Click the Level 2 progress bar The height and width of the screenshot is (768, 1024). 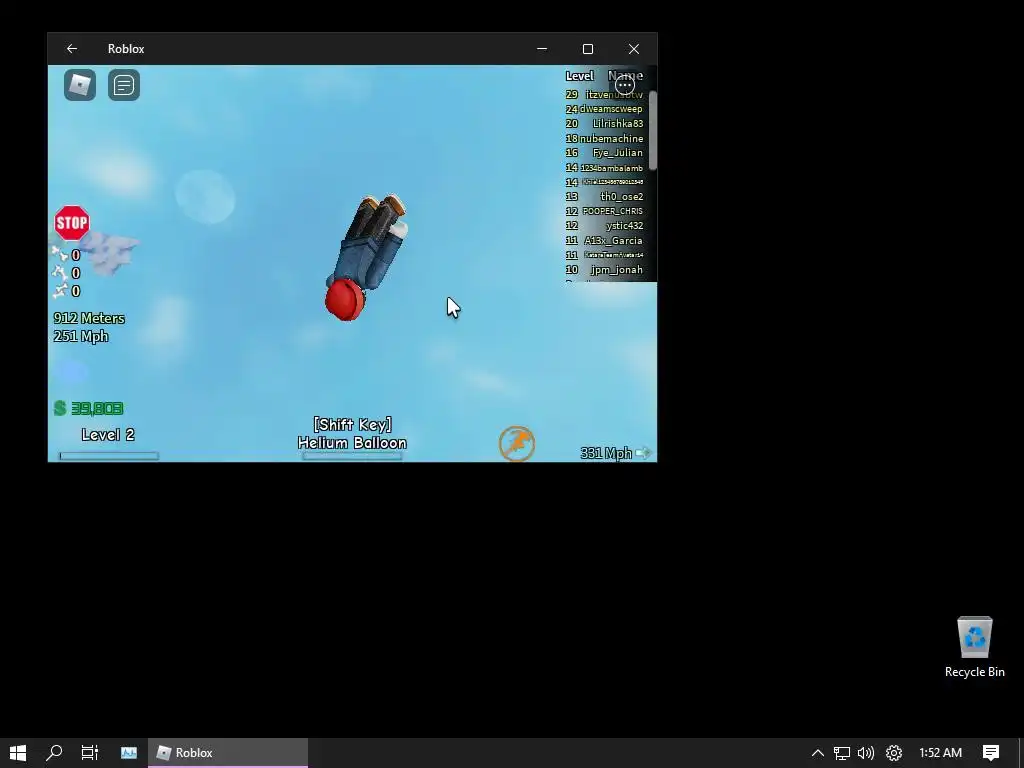click(108, 456)
